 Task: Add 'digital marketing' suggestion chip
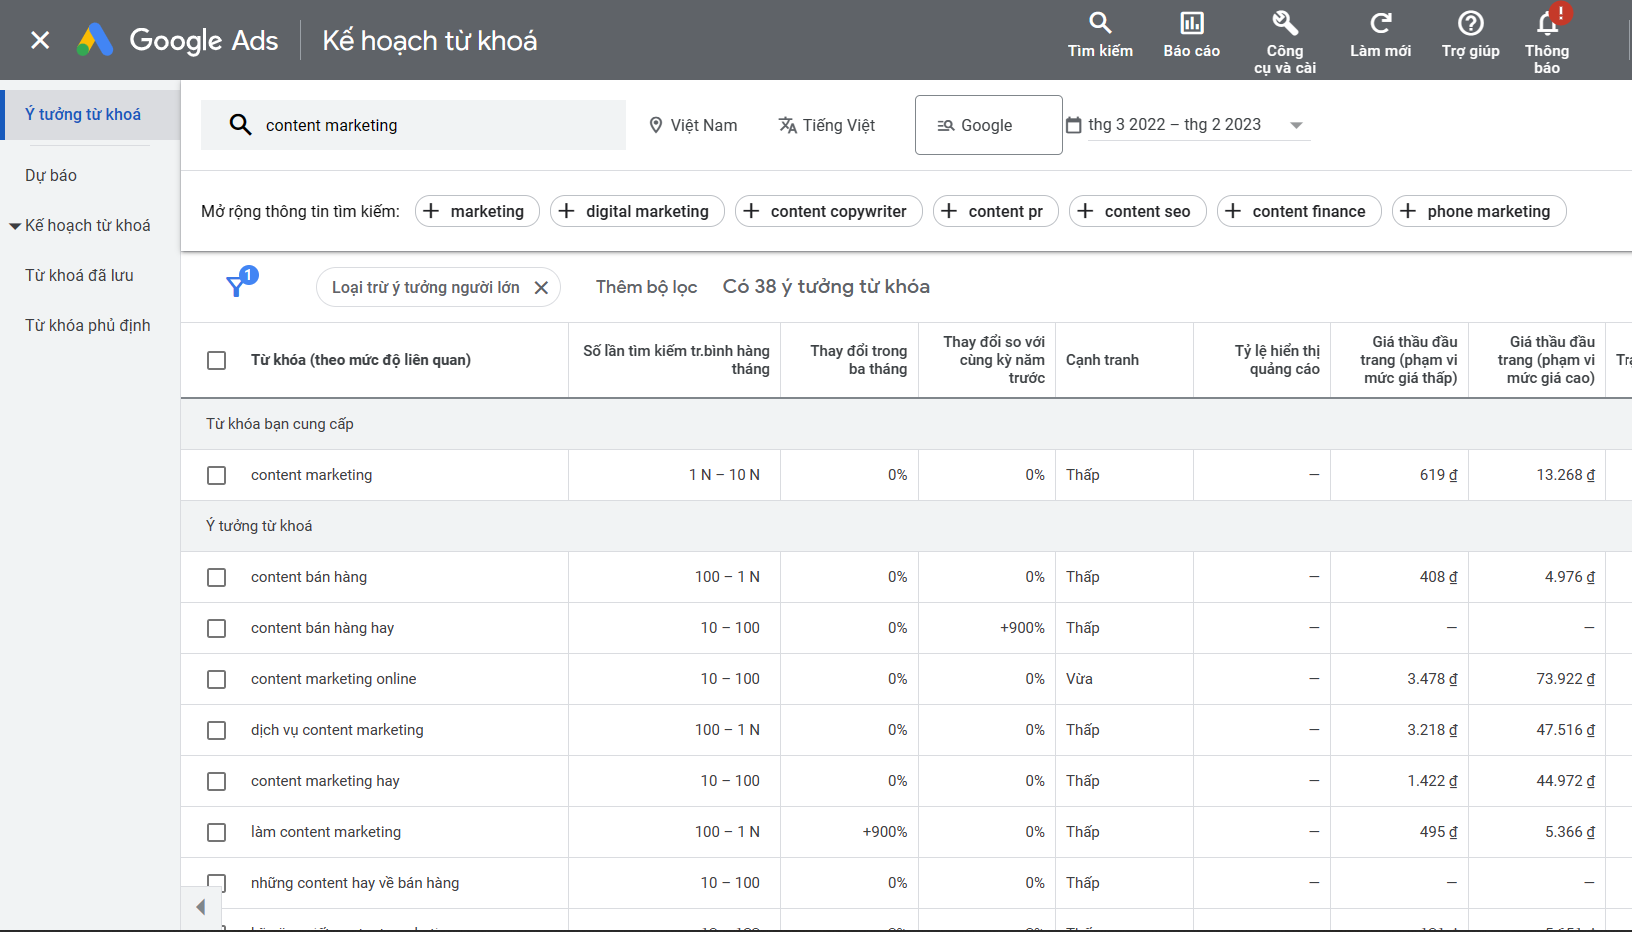(637, 211)
